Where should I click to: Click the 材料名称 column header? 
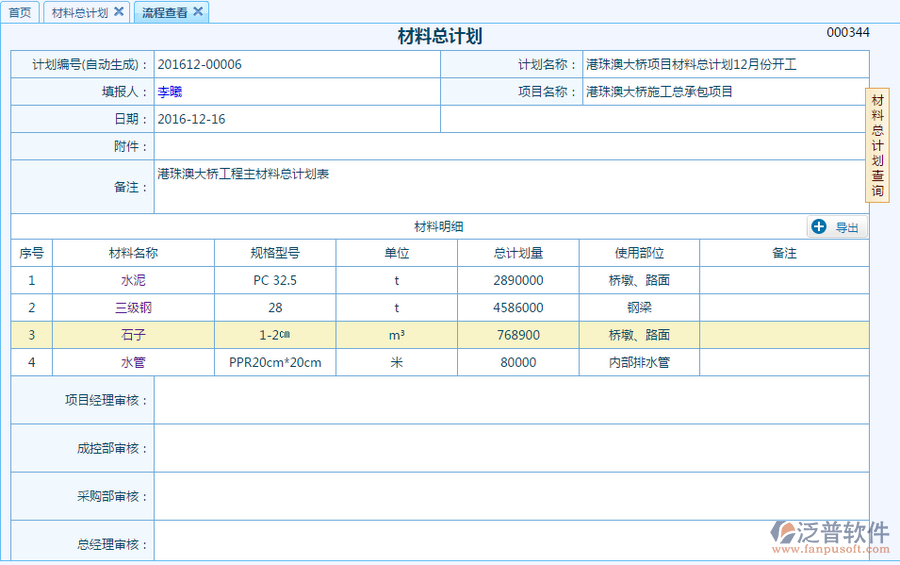point(133,253)
